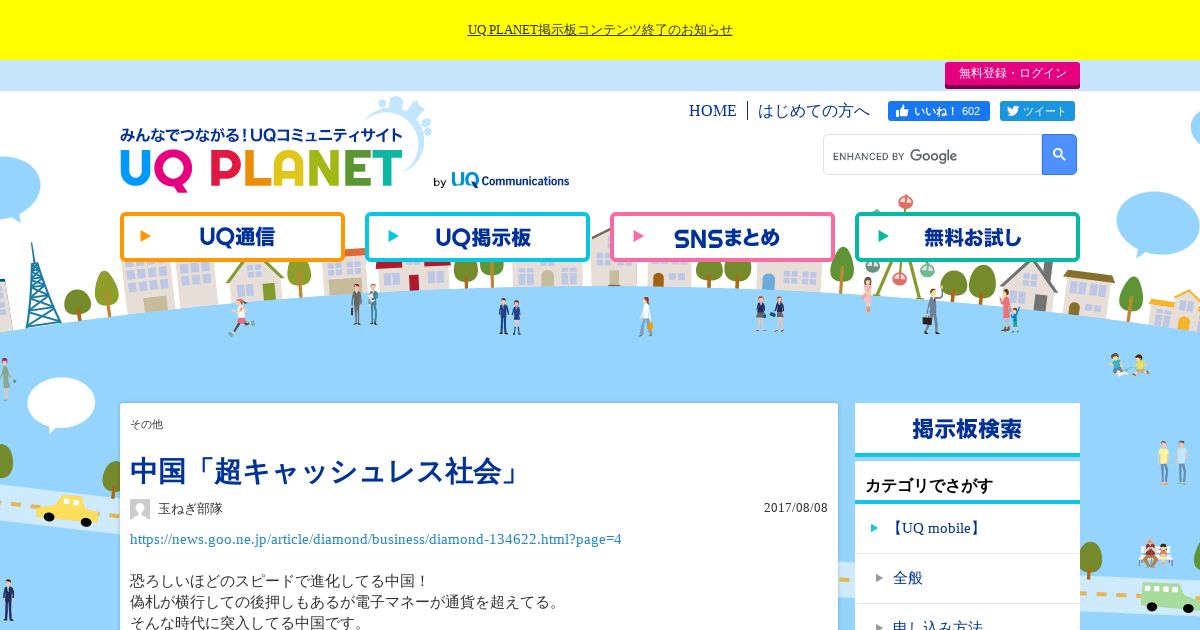Click the 無料登録・ログイン button
This screenshot has width=1200, height=630.
click(1012, 74)
